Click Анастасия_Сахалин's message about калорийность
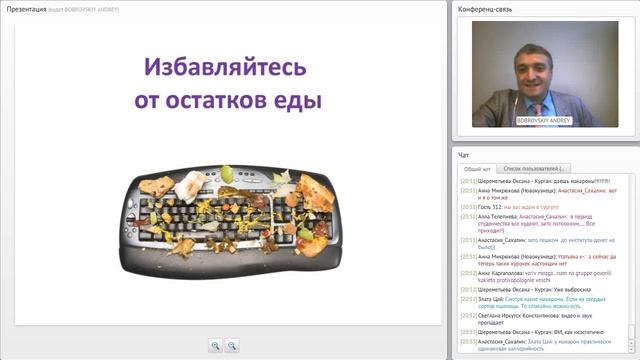Viewport: 640px width, 360px height. pos(536,345)
